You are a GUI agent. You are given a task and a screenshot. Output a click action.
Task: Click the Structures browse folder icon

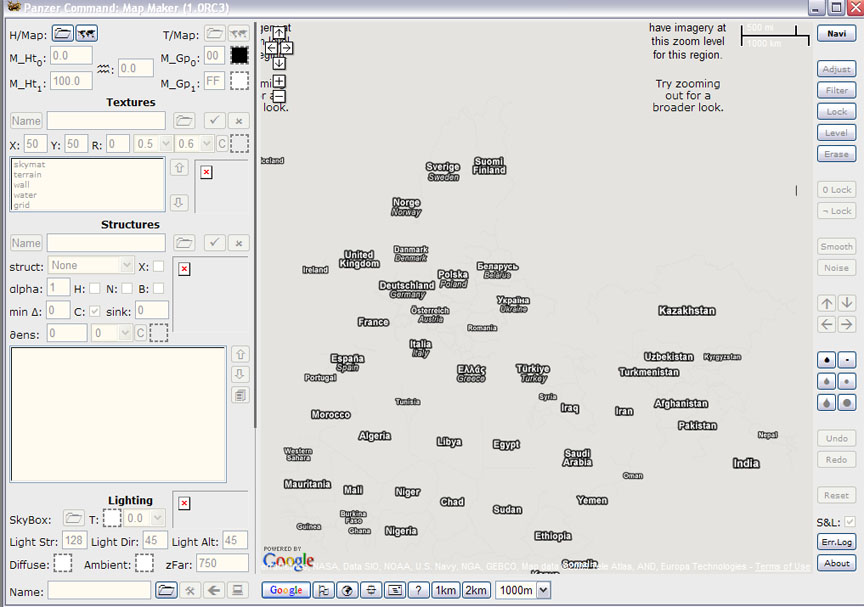[x=184, y=243]
